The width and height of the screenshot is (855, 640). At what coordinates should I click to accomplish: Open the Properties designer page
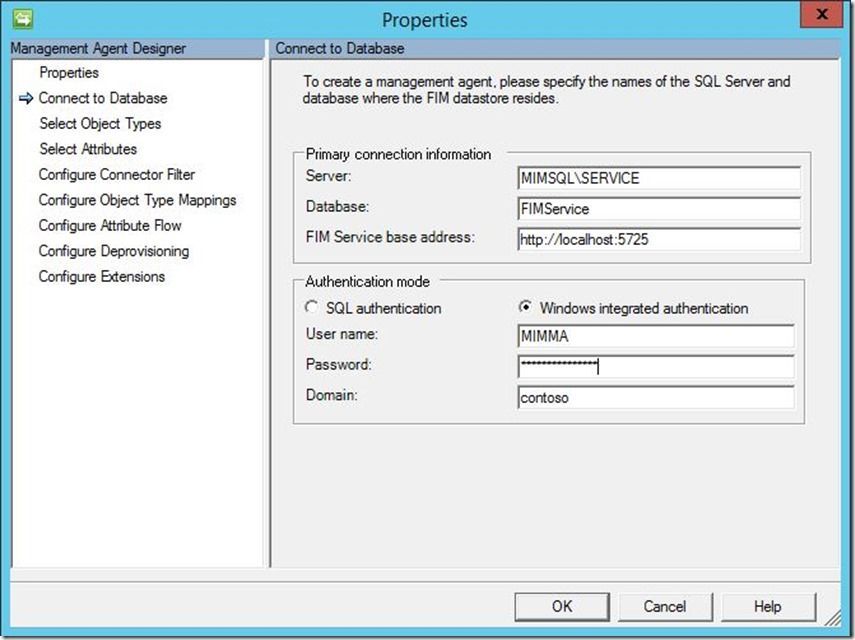pos(69,73)
